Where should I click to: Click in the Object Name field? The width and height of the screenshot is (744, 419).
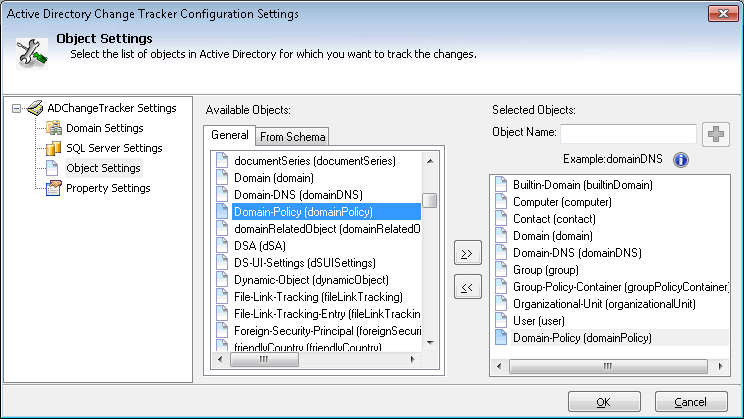tap(628, 133)
